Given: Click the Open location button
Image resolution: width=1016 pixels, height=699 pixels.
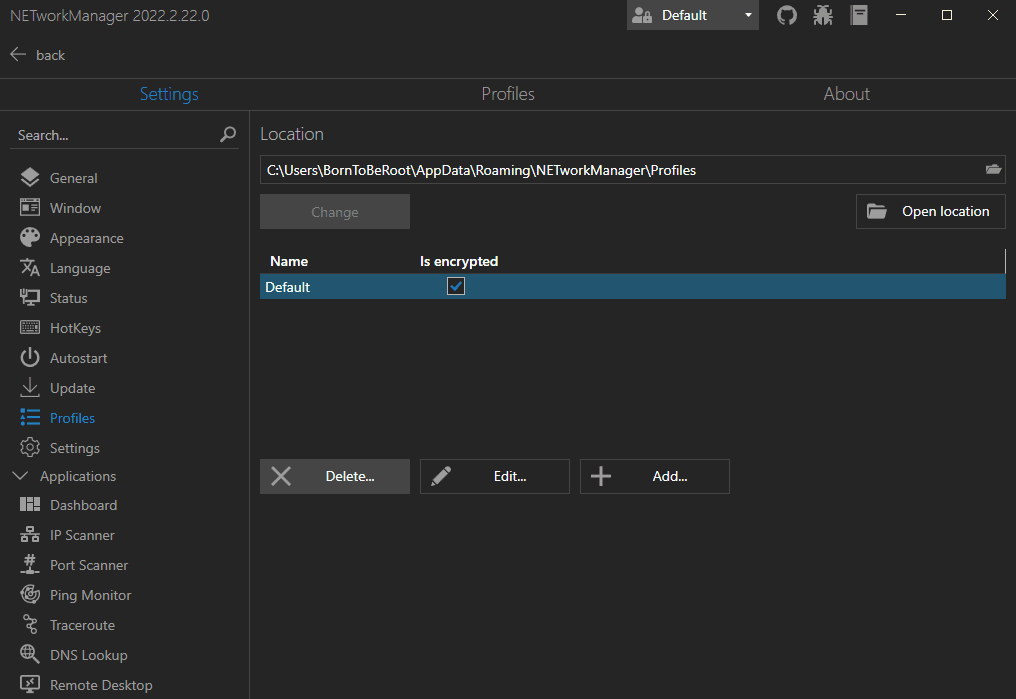Looking at the screenshot, I should [x=930, y=211].
